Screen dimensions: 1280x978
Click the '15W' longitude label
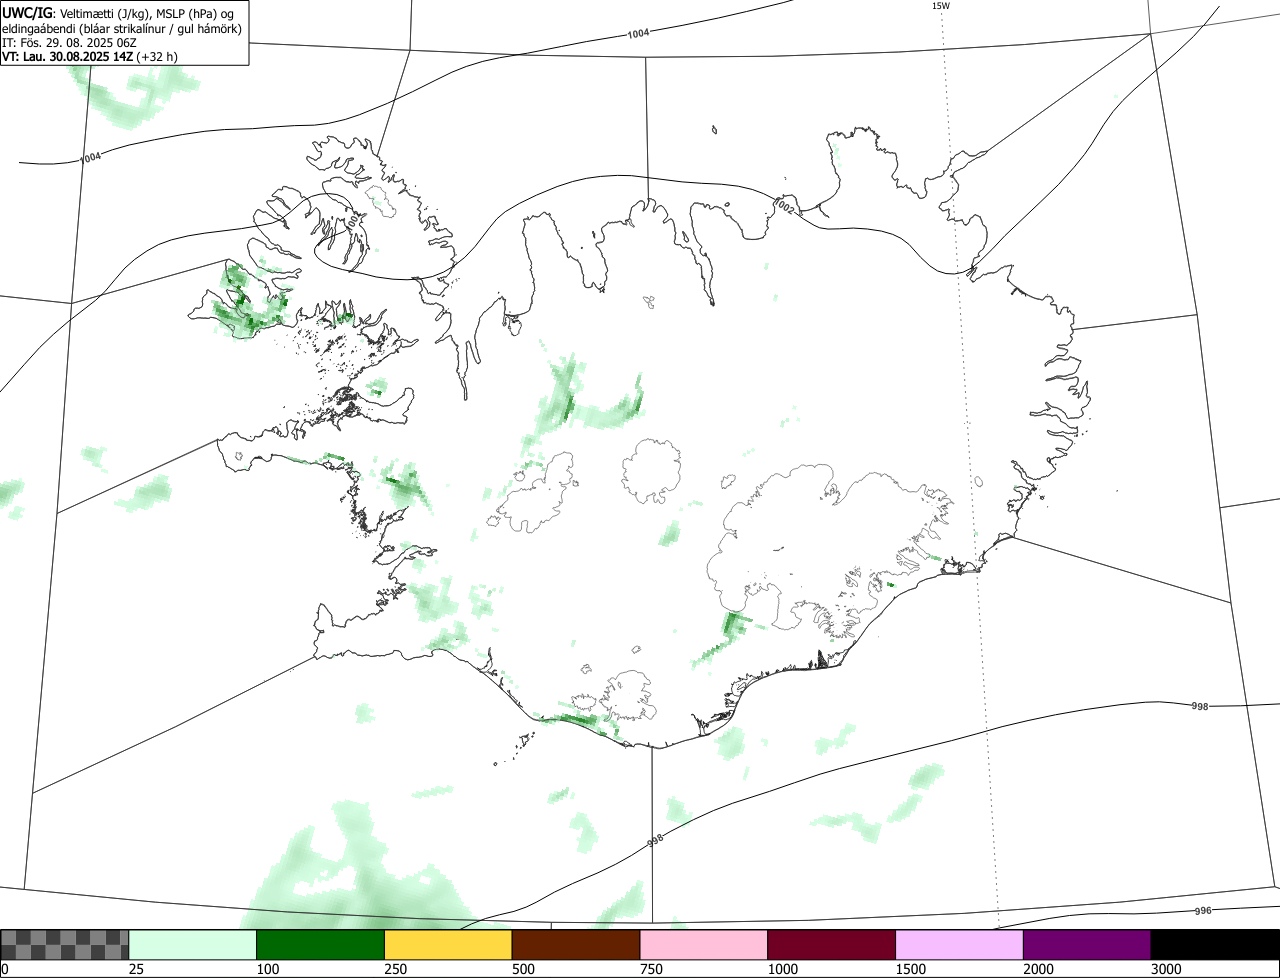pos(940,6)
